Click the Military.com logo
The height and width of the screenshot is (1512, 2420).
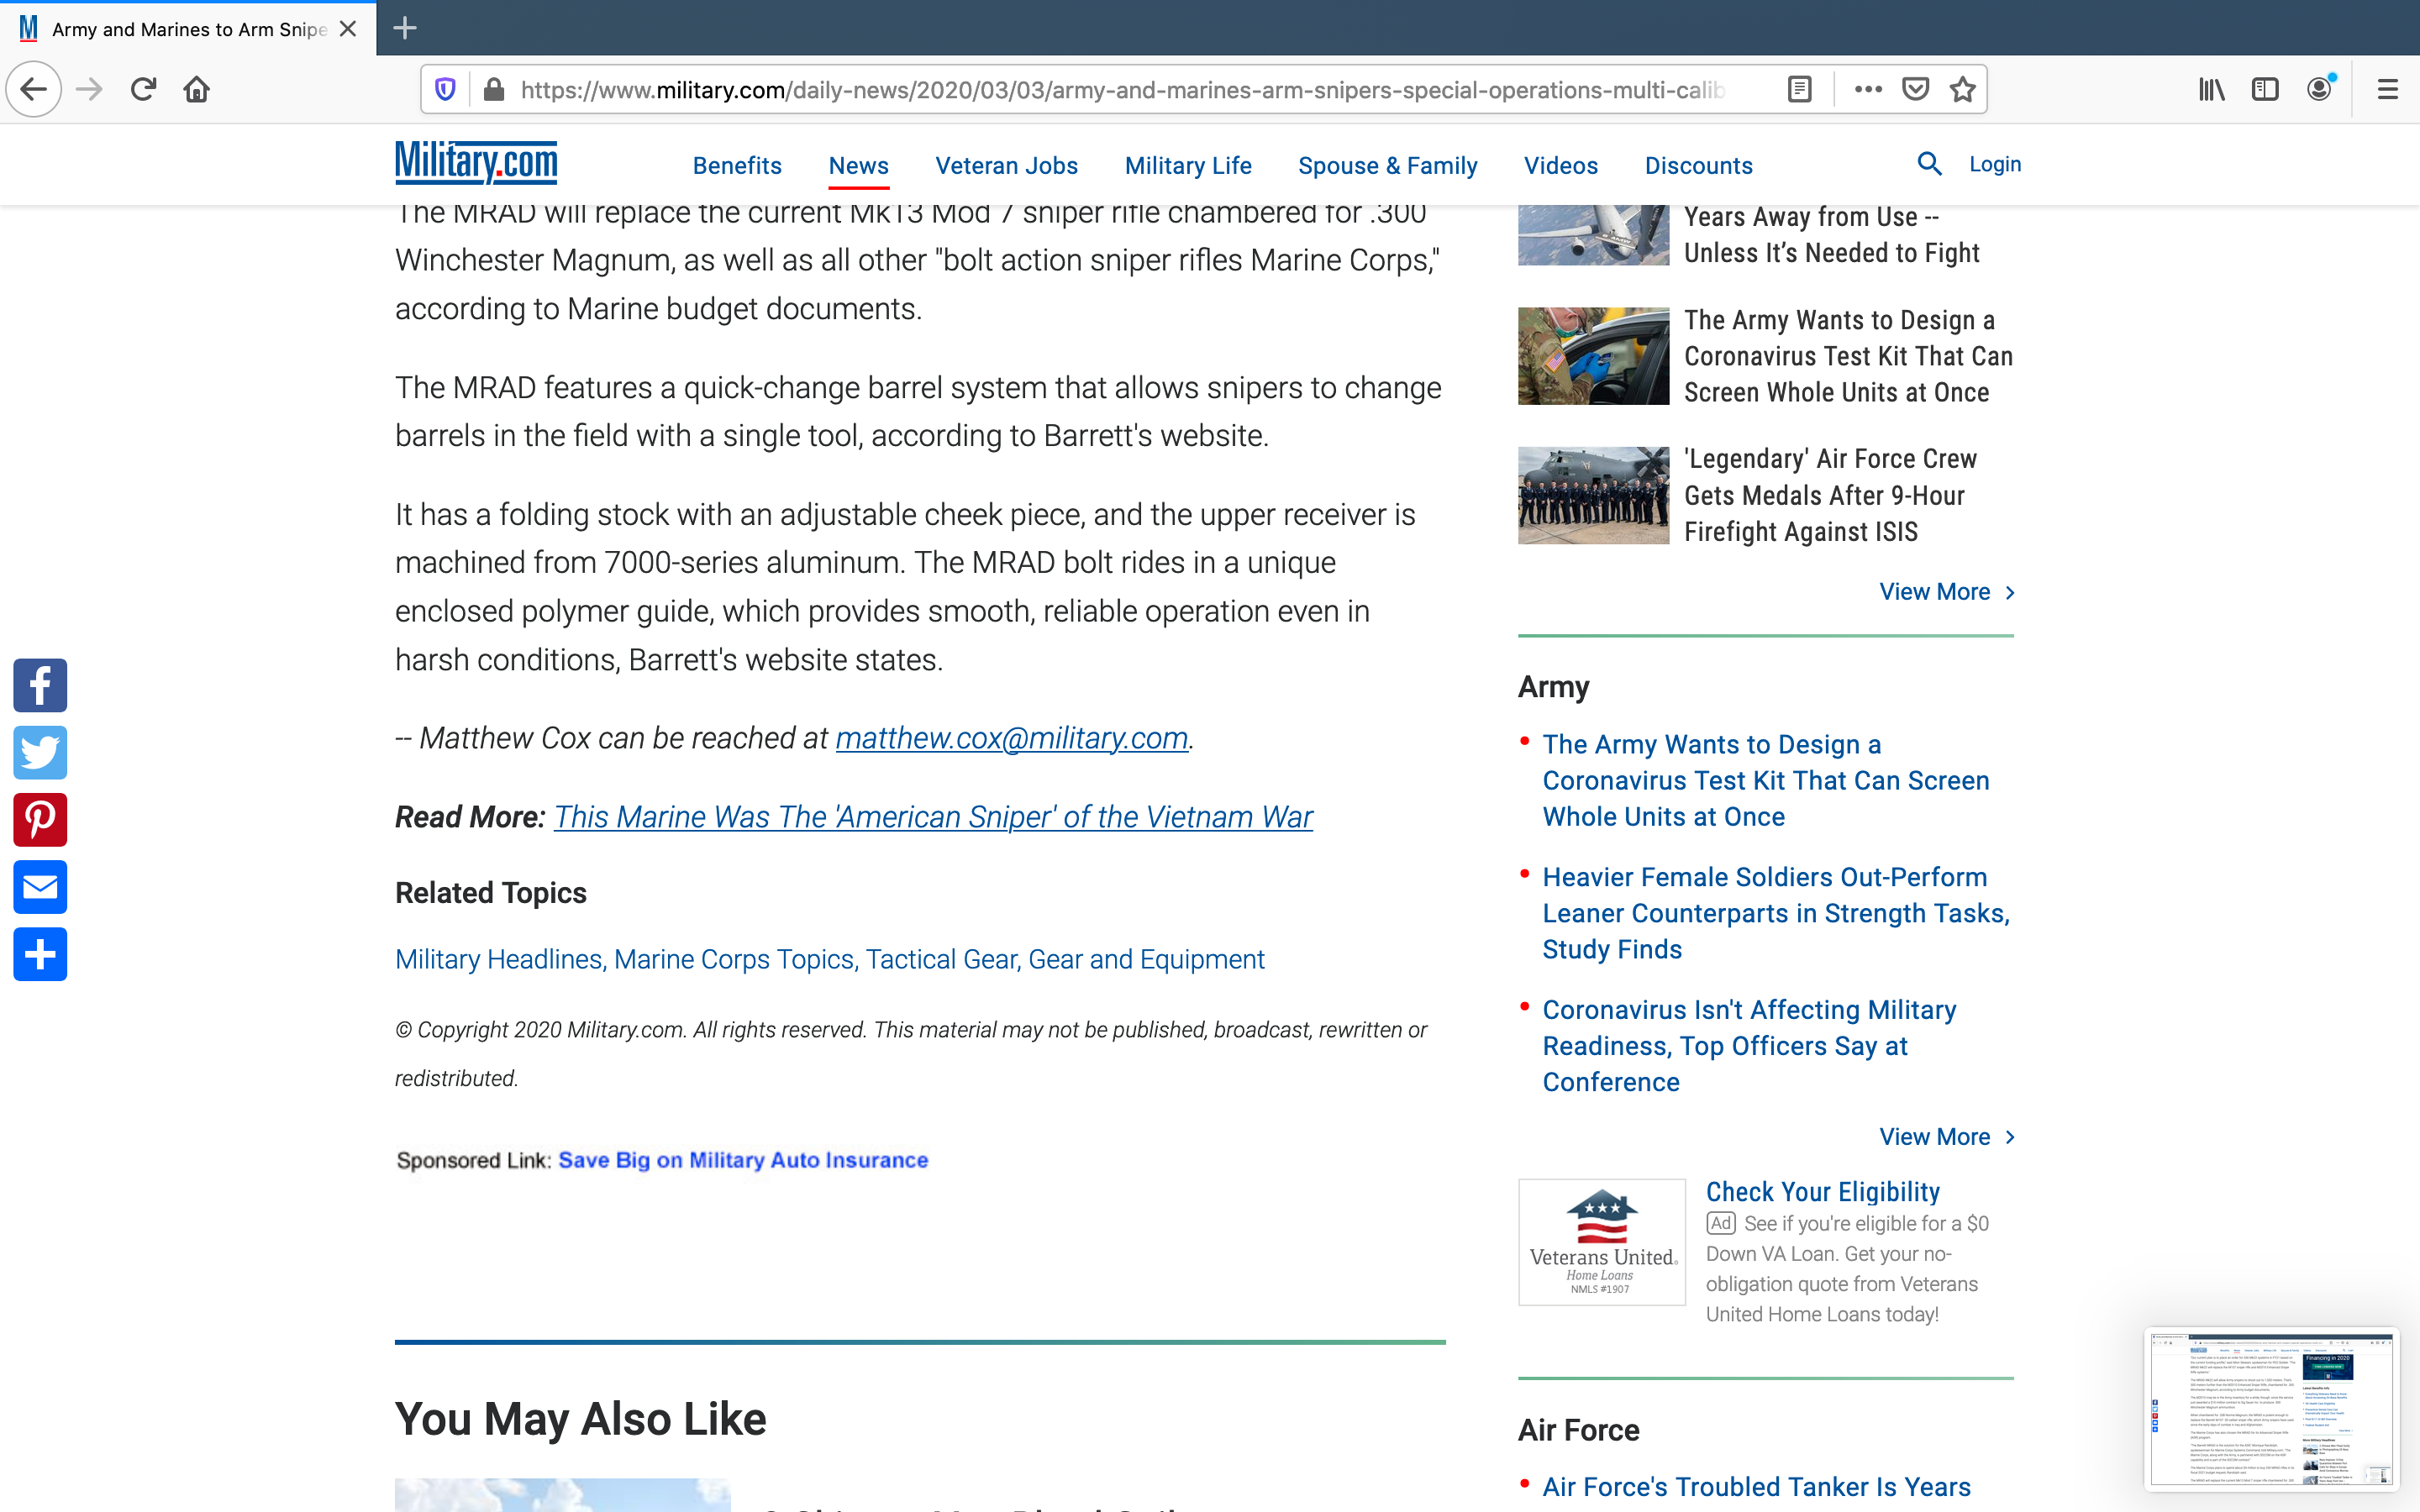476,163
